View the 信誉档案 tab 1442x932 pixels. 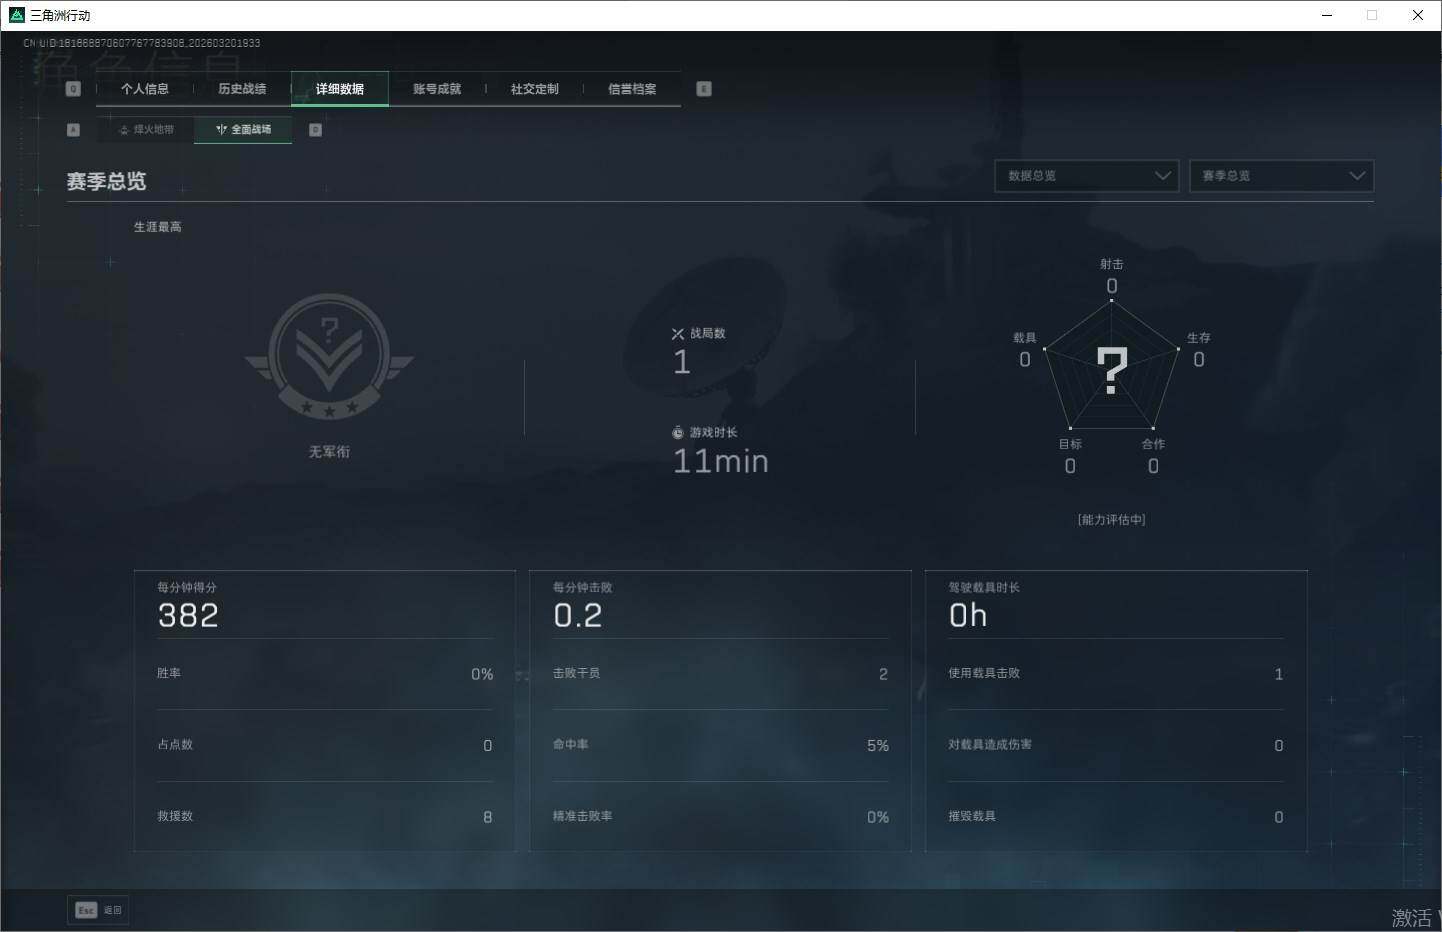coord(632,89)
